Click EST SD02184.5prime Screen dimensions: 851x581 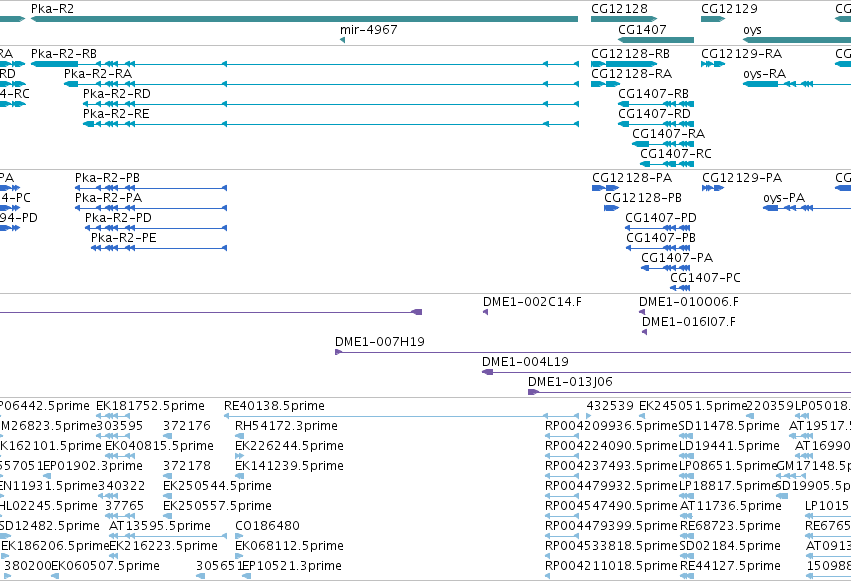point(687,556)
